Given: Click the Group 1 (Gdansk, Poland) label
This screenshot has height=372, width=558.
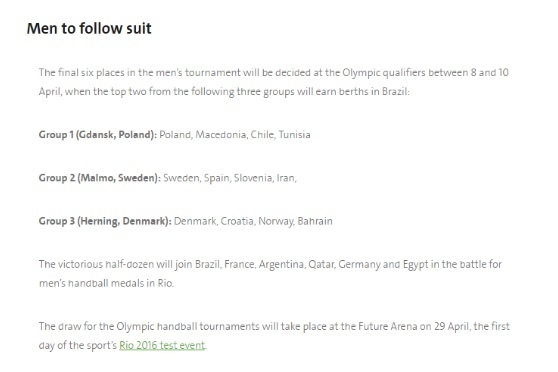Looking at the screenshot, I should pos(98,135).
